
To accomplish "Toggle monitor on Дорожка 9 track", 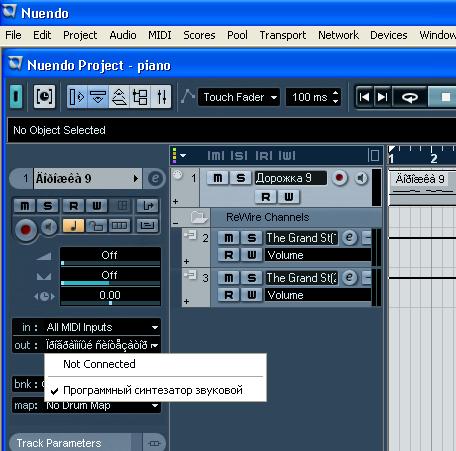I will [361, 178].
